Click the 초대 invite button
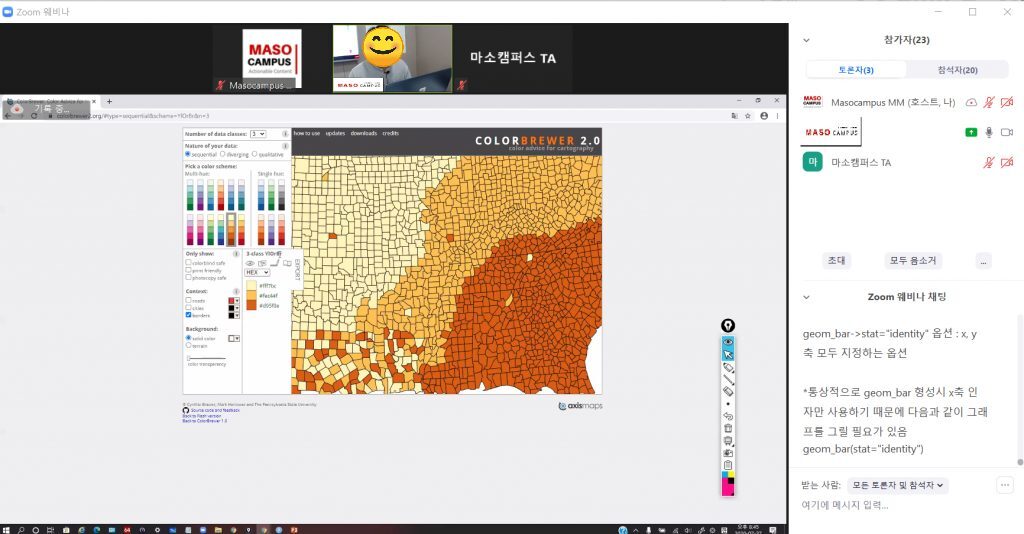The height and width of the screenshot is (534, 1024). pyautogui.click(x=836, y=260)
